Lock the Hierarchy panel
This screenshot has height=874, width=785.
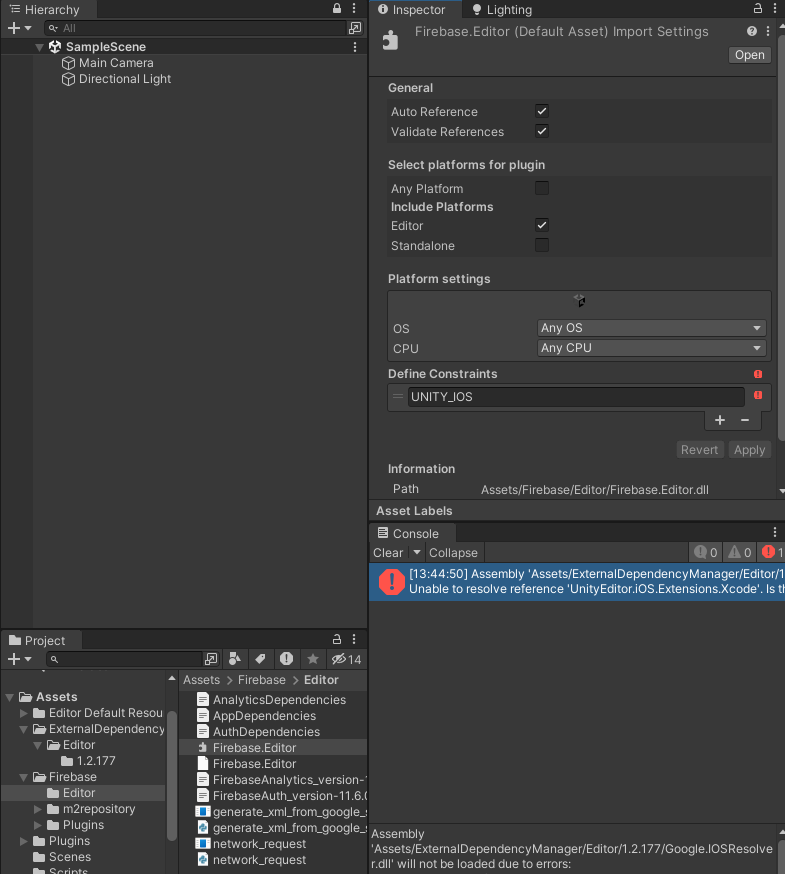click(x=337, y=8)
